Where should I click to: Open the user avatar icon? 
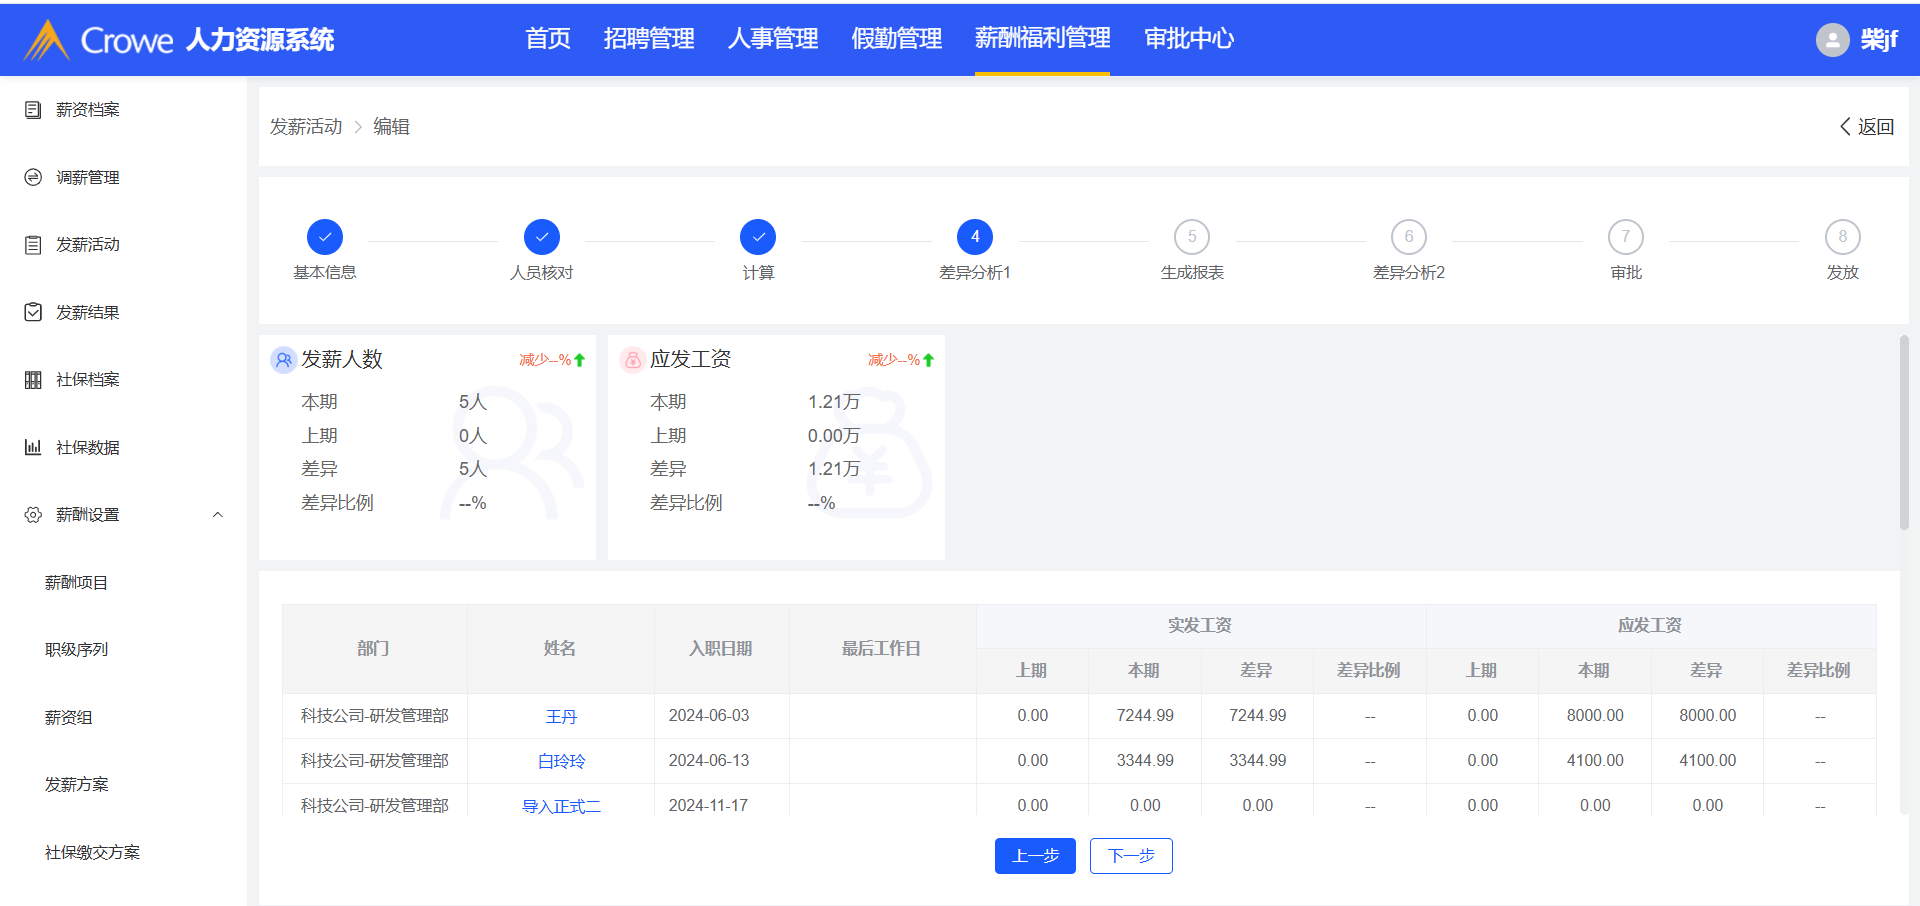[1832, 40]
